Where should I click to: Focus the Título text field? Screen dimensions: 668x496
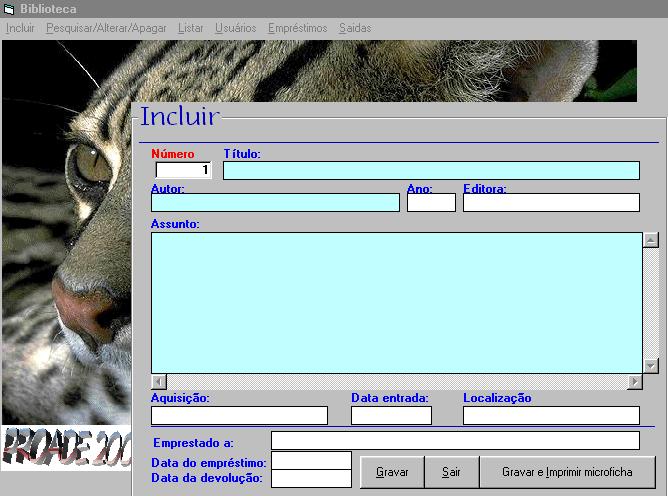point(430,170)
